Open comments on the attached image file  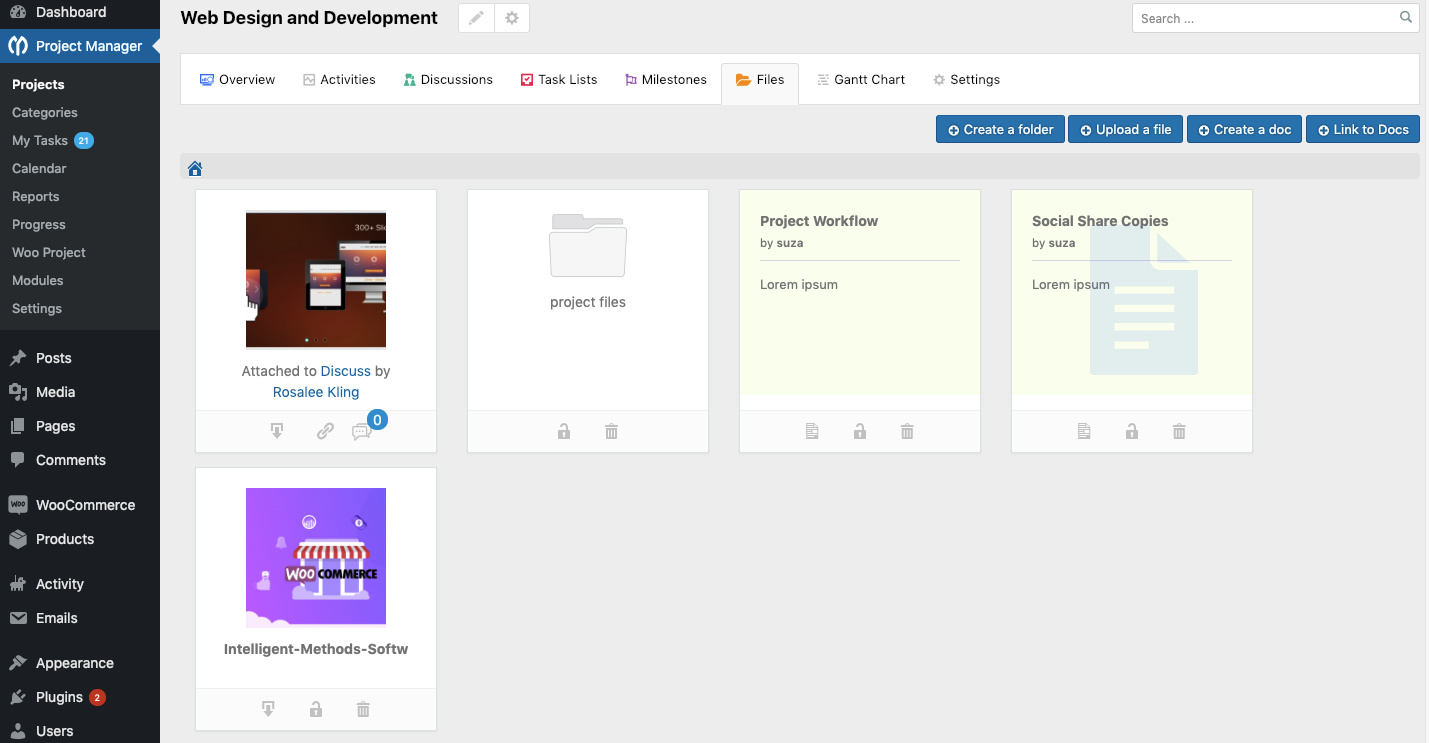pos(361,430)
